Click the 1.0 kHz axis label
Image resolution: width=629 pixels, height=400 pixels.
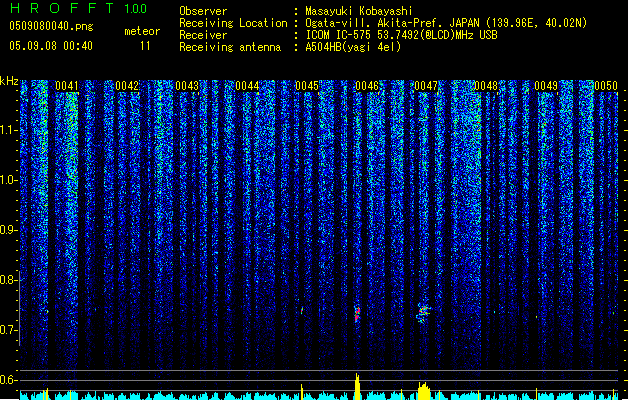click(8, 180)
